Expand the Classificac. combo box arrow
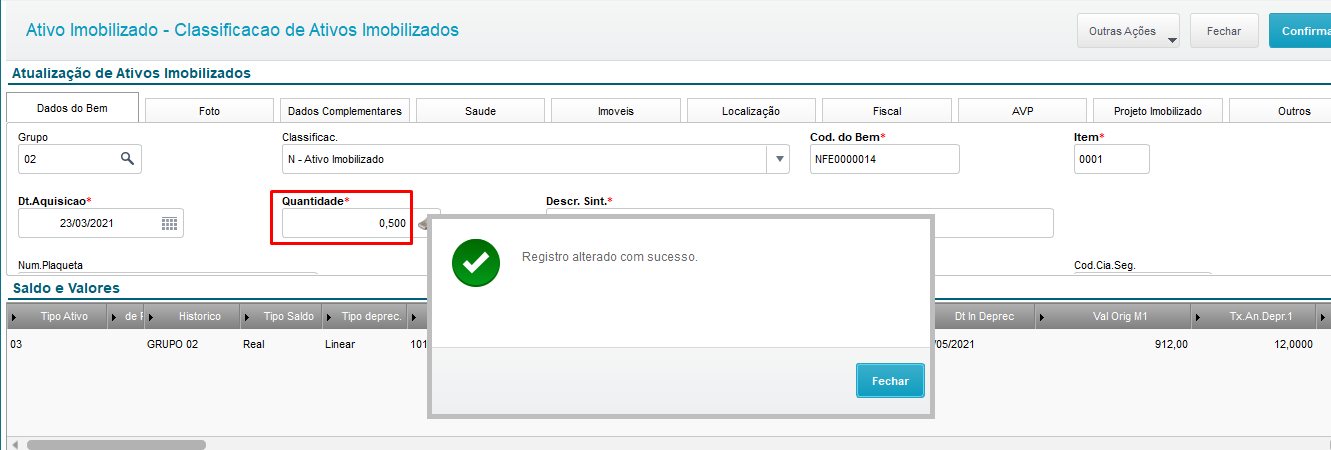 click(778, 159)
